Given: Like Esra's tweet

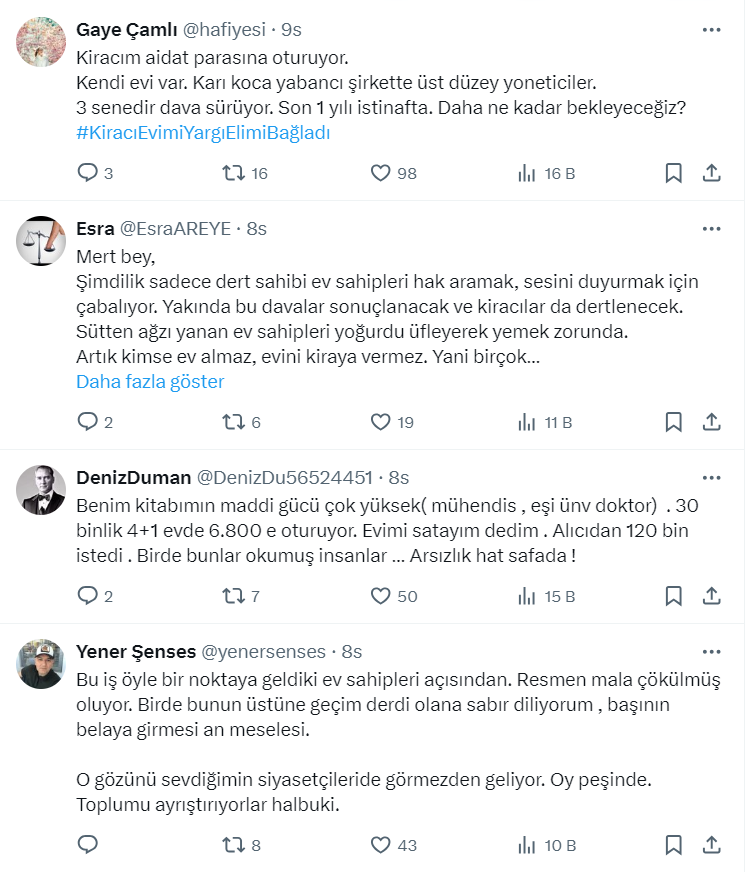Looking at the screenshot, I should [380, 422].
